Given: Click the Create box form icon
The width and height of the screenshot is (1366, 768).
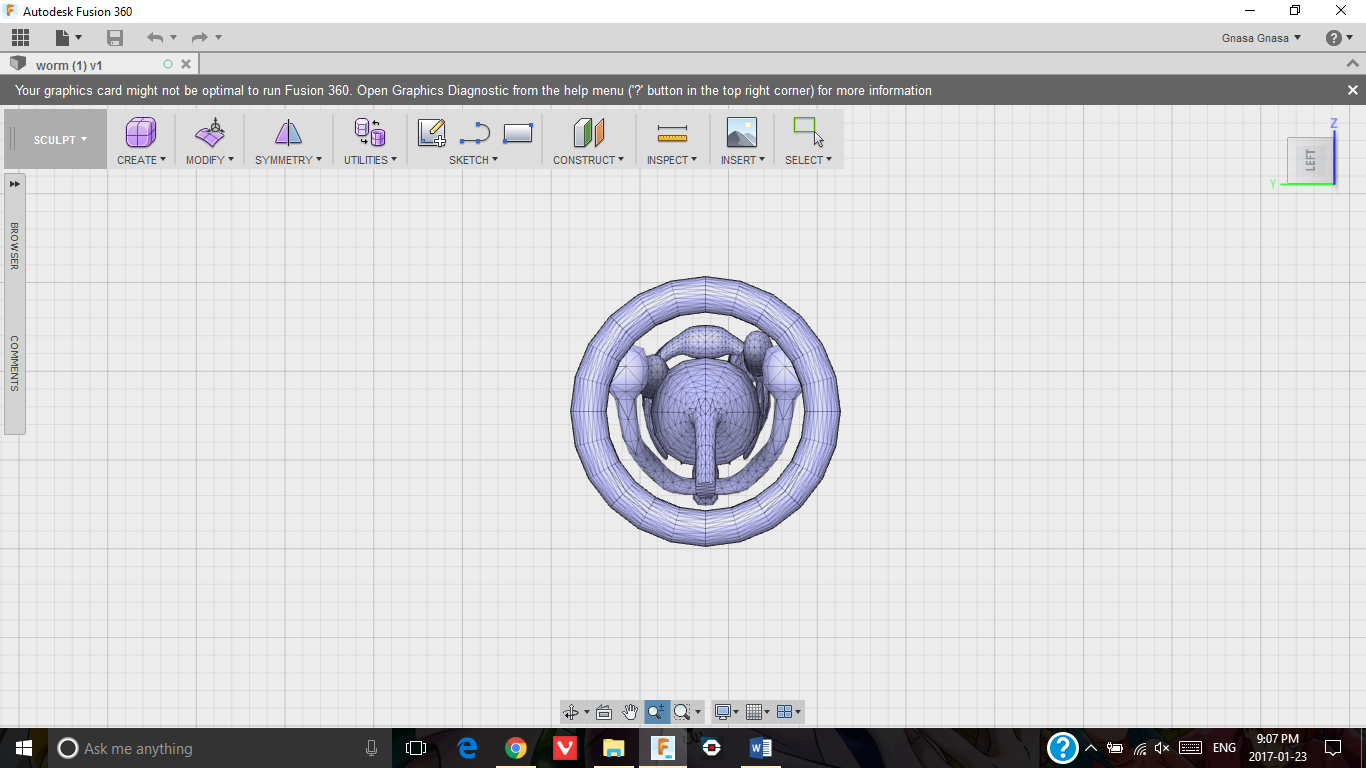Looking at the screenshot, I should click(141, 132).
